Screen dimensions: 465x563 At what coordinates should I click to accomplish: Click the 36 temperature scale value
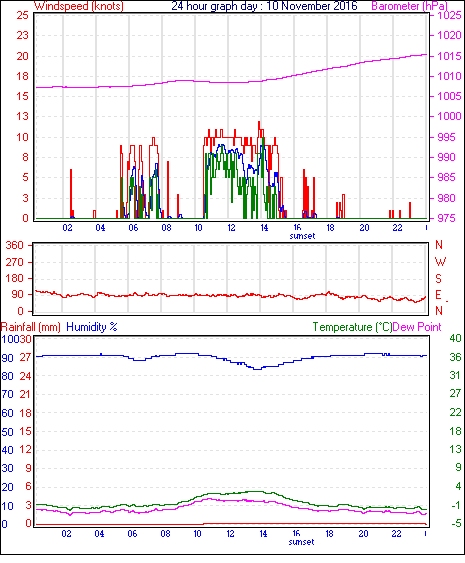pyautogui.click(x=455, y=357)
